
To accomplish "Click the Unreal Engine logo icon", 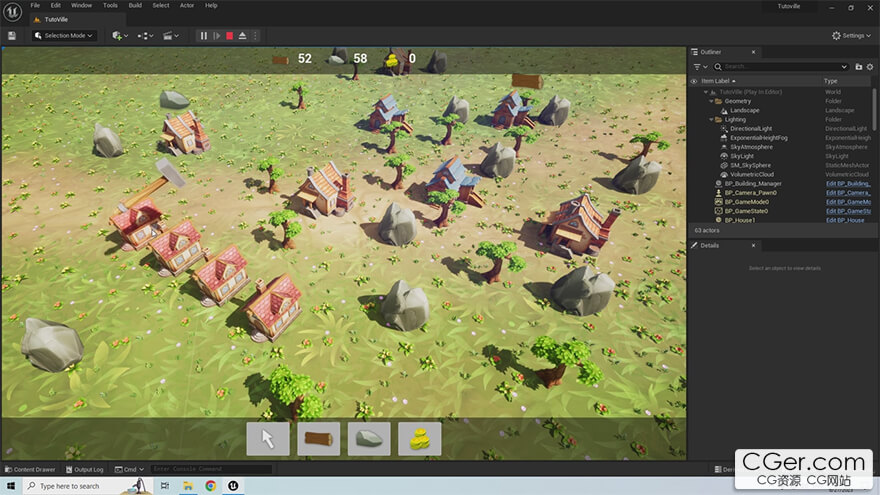I will click(x=12, y=11).
